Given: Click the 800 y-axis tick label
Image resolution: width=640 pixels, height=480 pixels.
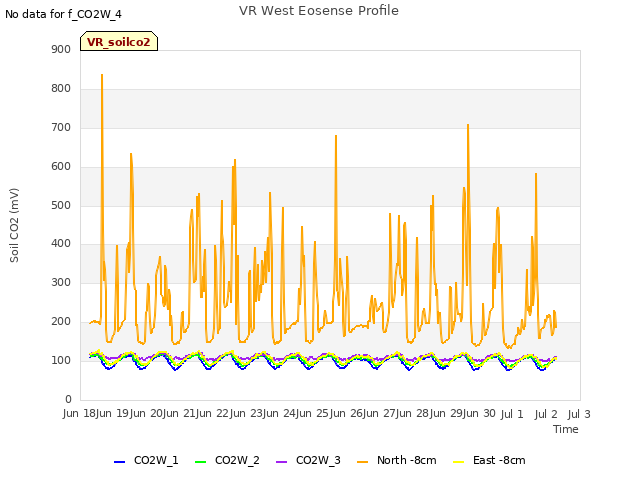Looking at the screenshot, I should pyautogui.click(x=61, y=89).
